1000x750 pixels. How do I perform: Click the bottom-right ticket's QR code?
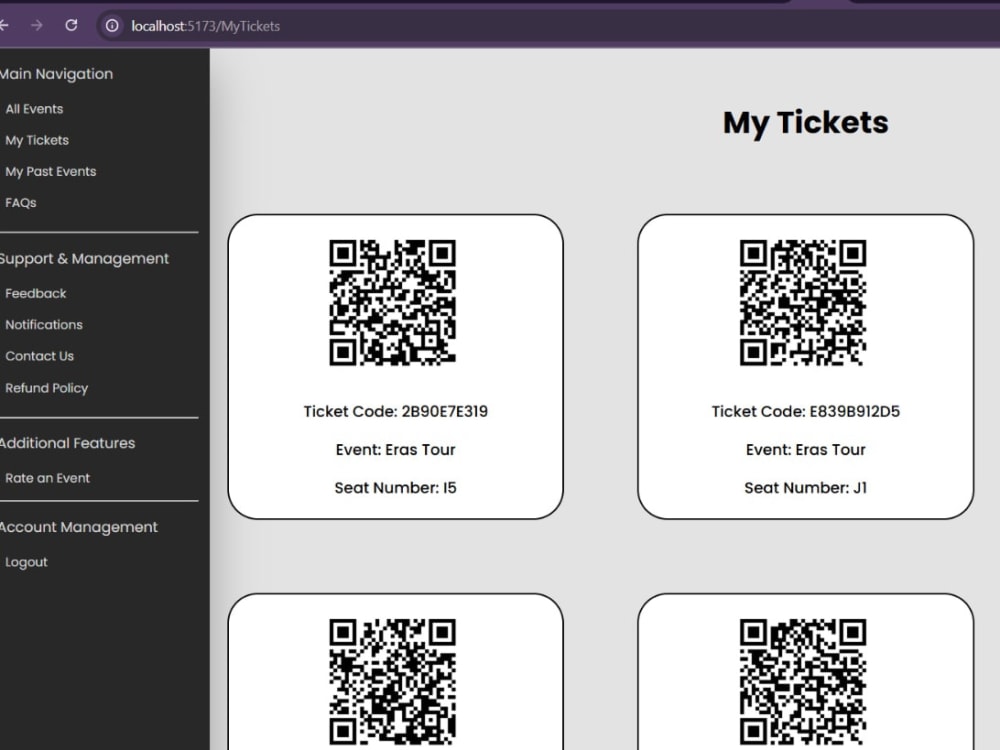803,682
